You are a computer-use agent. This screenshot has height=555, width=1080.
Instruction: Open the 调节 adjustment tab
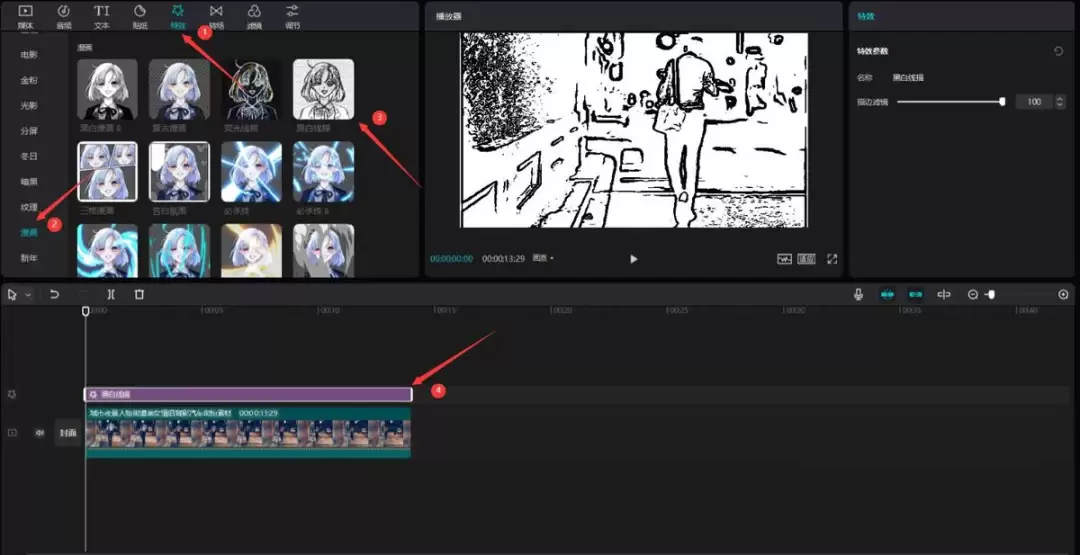click(293, 17)
